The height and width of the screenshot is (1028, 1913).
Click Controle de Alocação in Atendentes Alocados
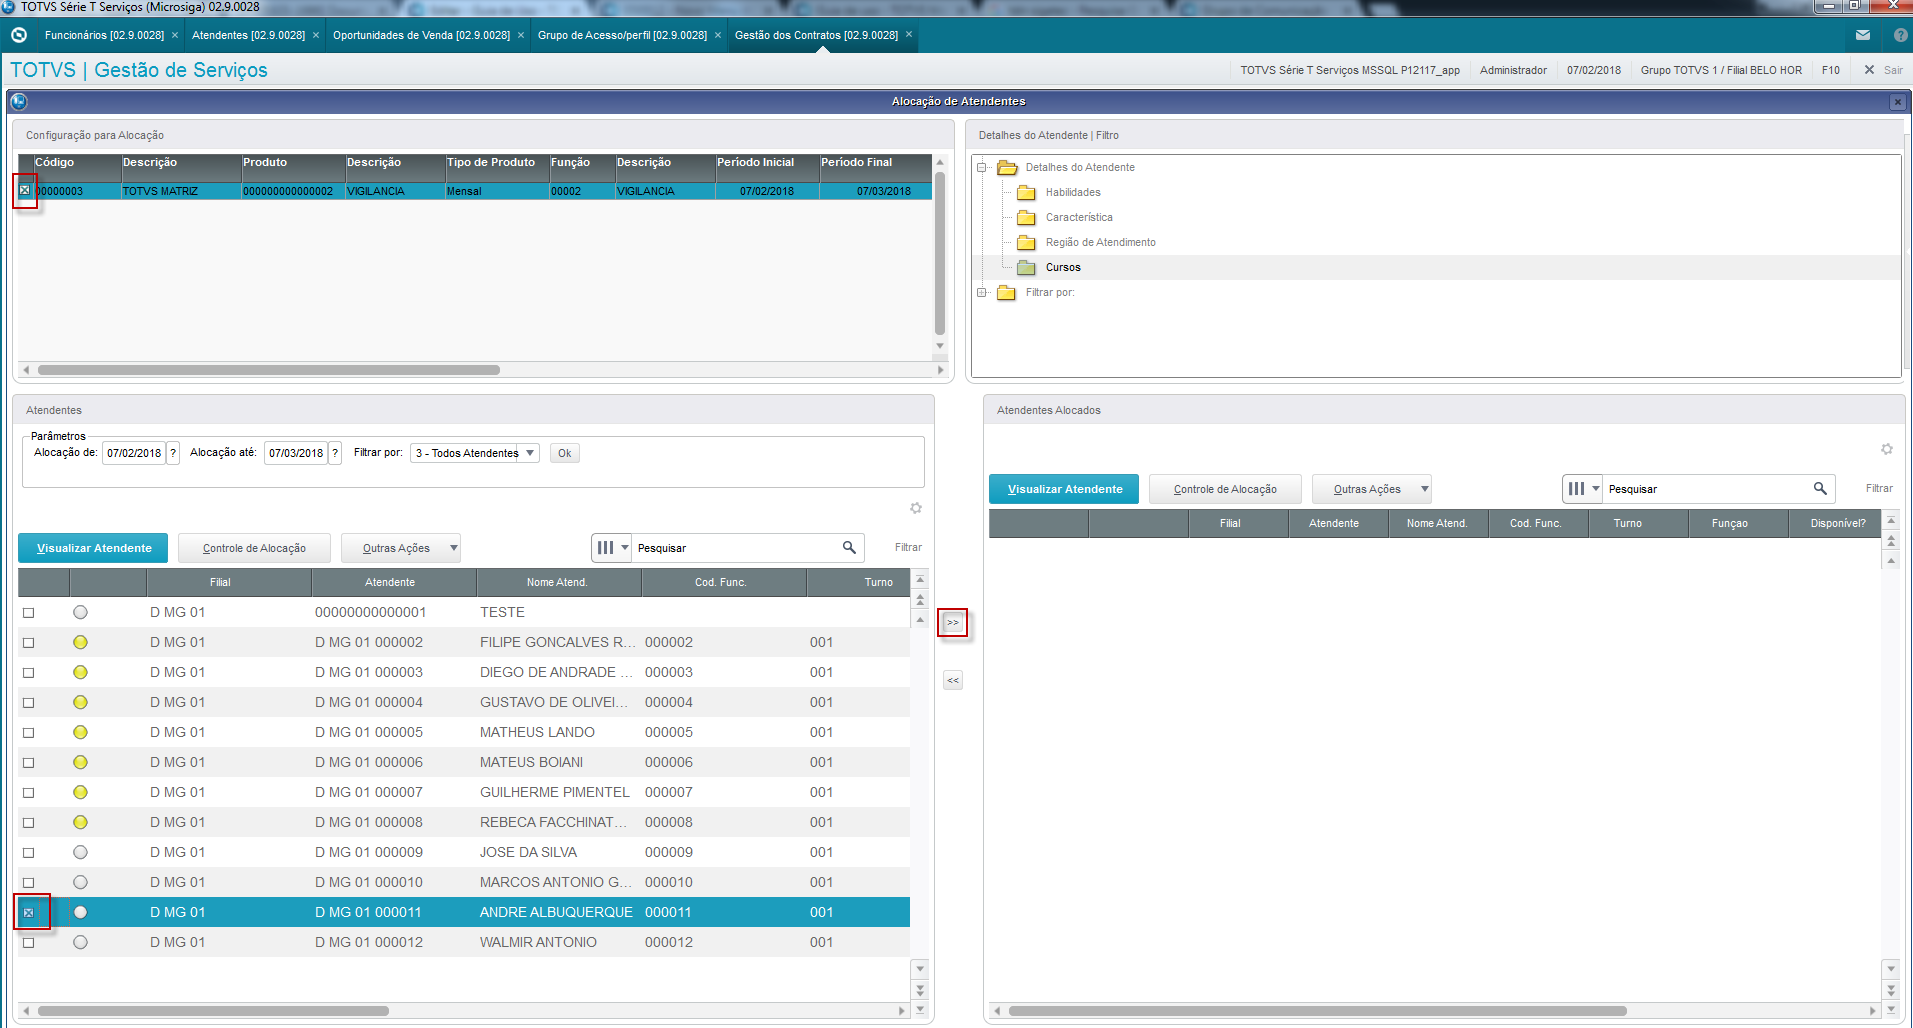click(1225, 489)
